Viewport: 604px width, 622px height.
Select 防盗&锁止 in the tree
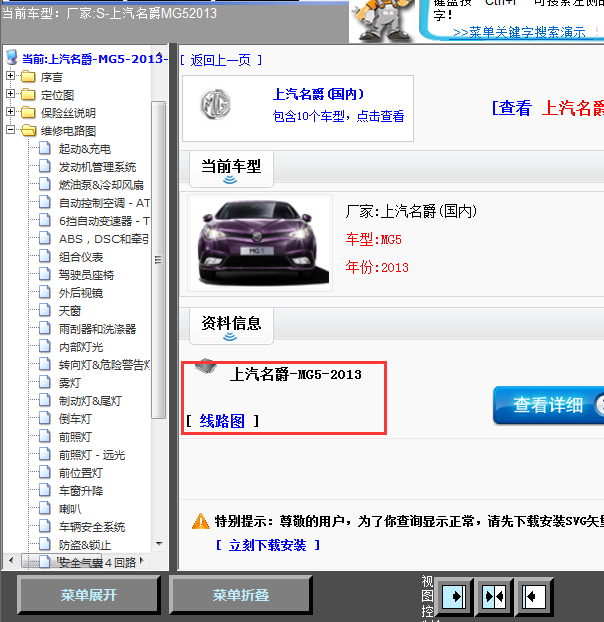pyautogui.click(x=84, y=545)
